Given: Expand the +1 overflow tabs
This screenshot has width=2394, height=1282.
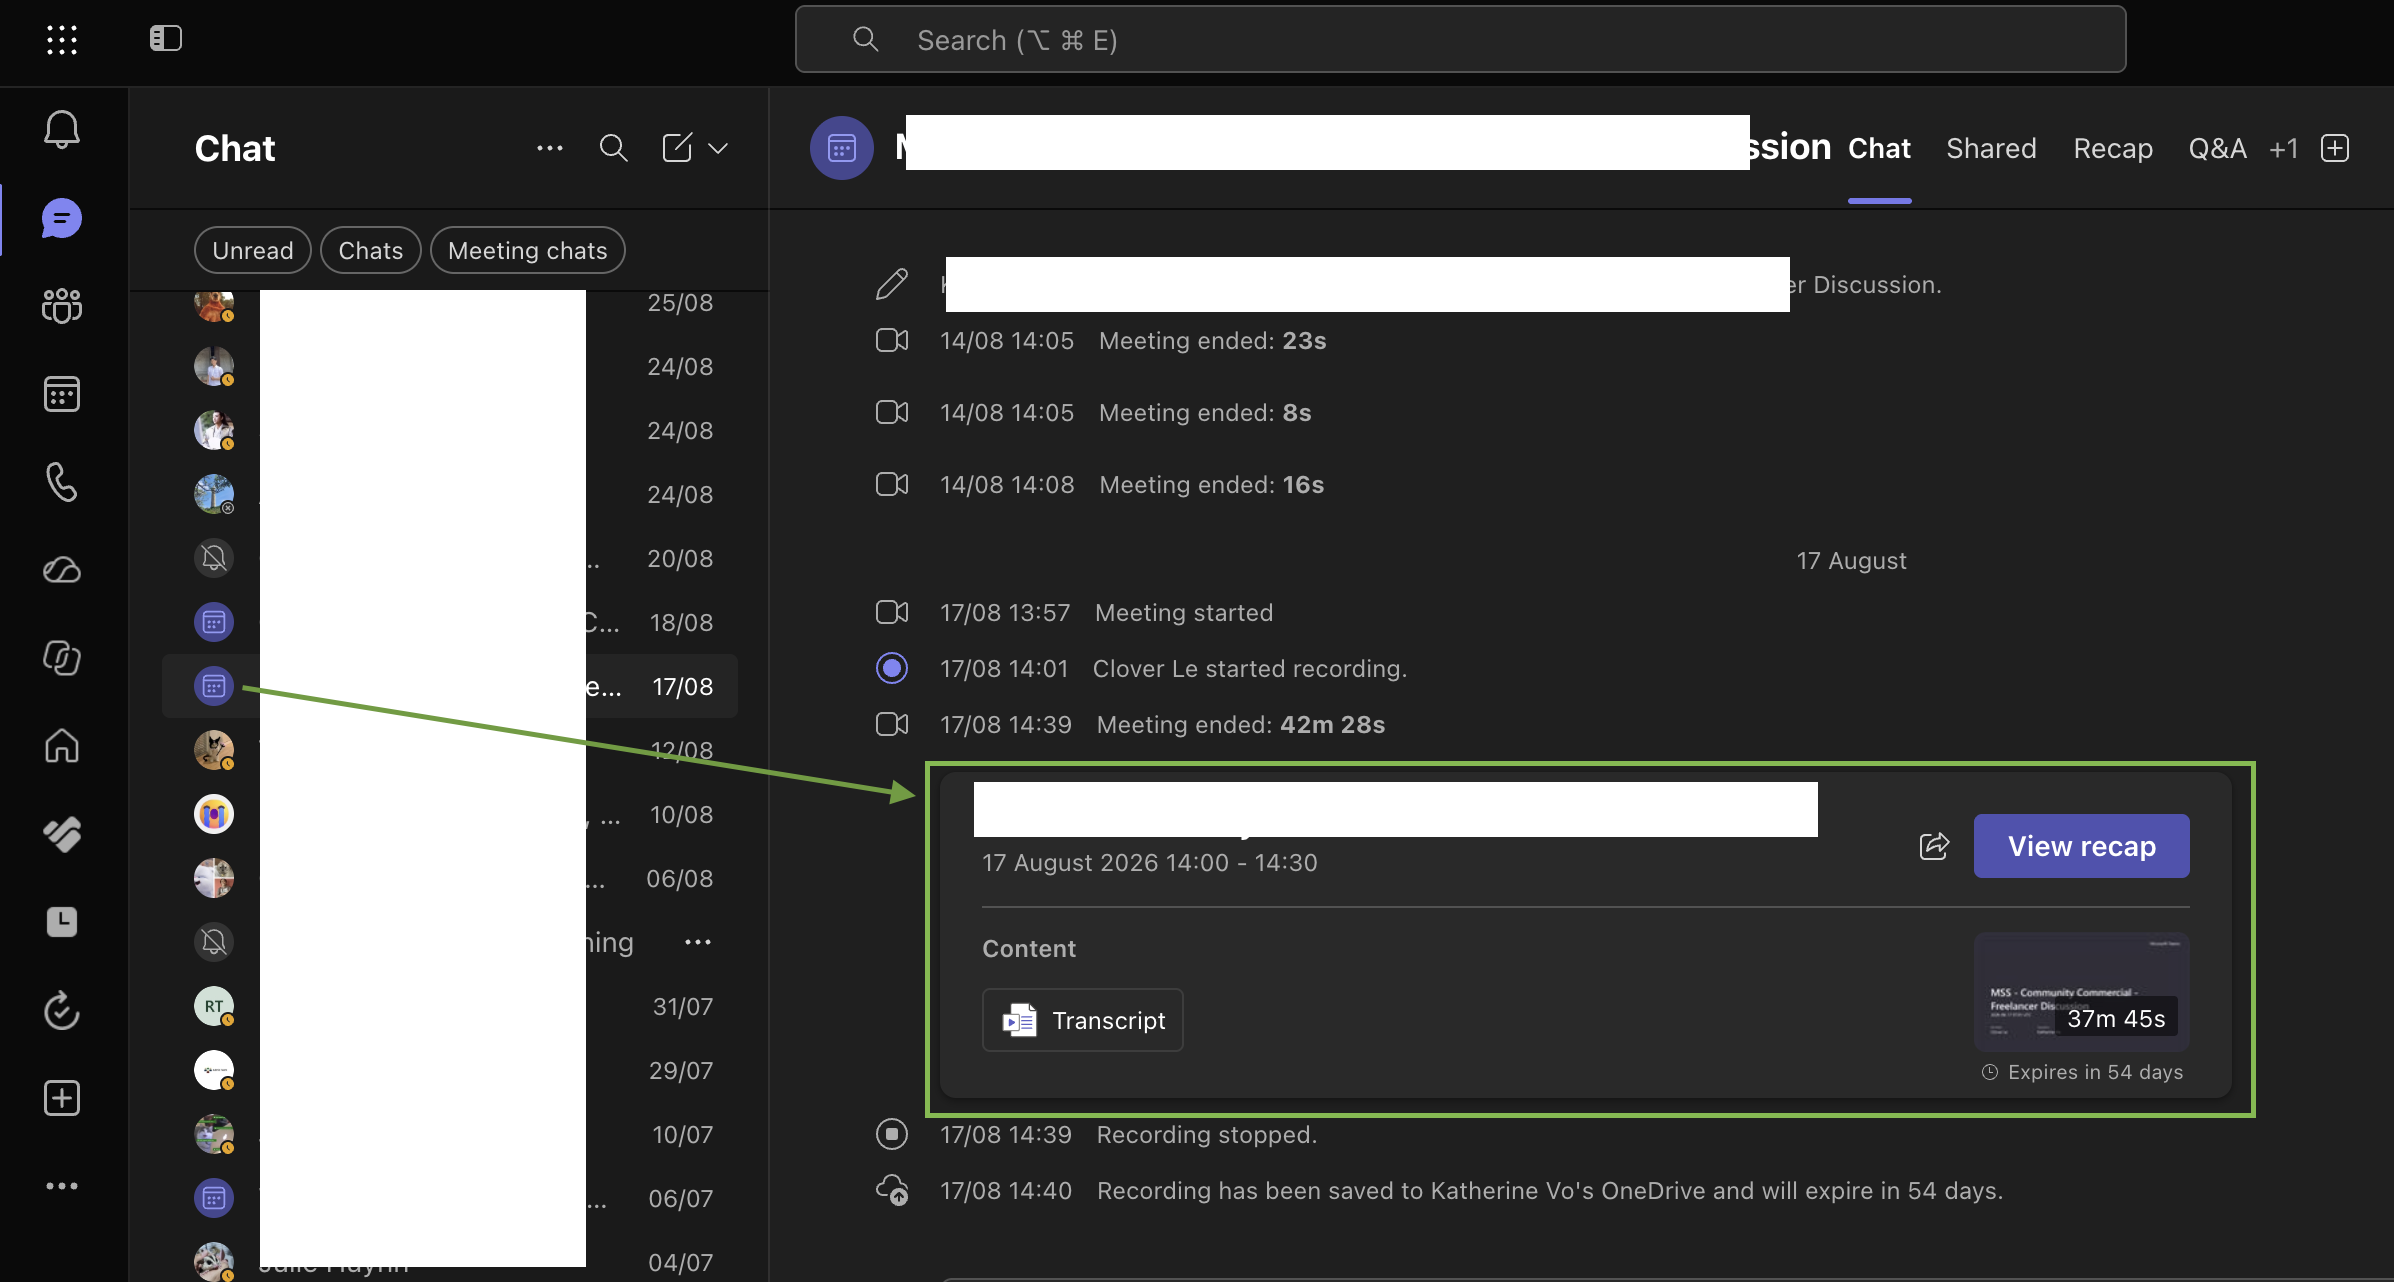Looking at the screenshot, I should (x=2284, y=148).
